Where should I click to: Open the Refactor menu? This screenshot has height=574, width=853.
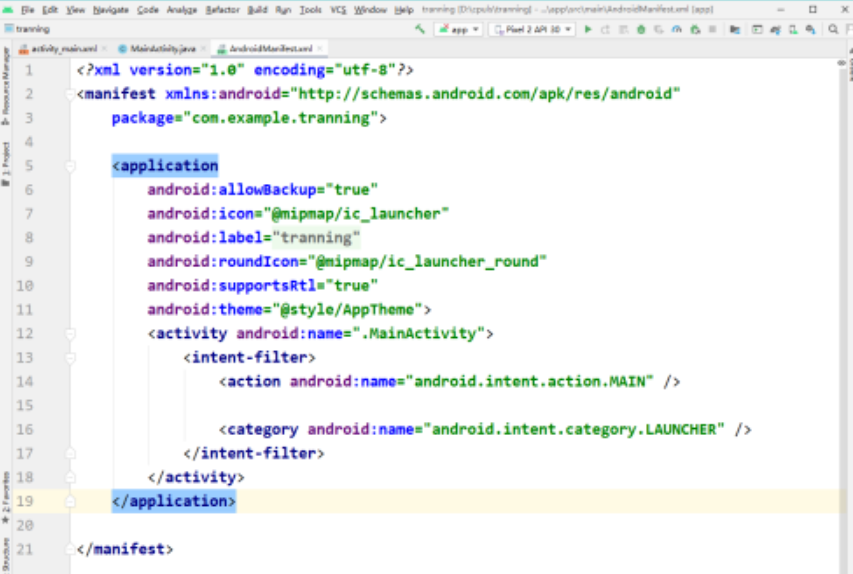[222, 10]
